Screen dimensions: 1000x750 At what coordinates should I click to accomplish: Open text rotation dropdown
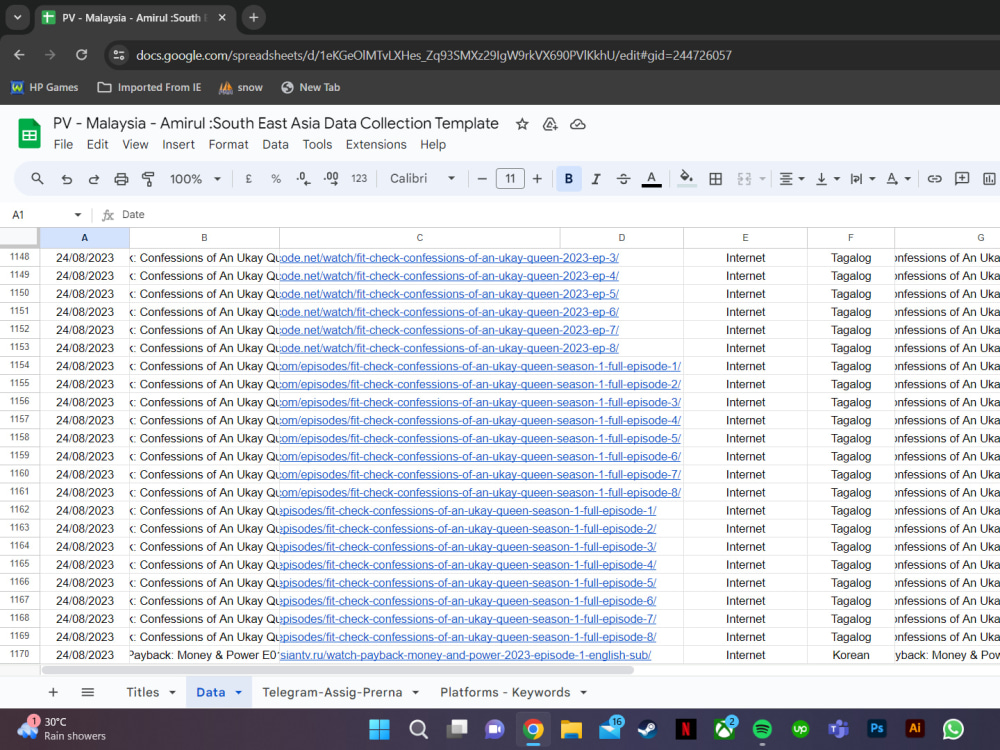(x=898, y=179)
